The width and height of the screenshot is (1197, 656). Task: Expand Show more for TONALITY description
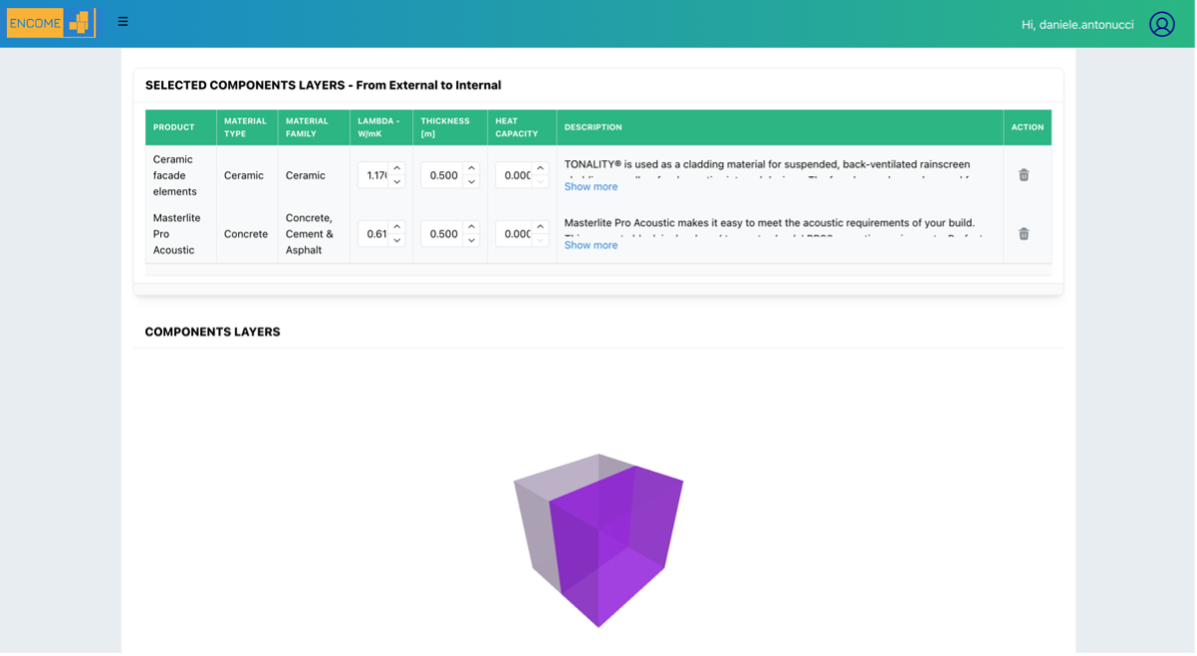pos(591,187)
